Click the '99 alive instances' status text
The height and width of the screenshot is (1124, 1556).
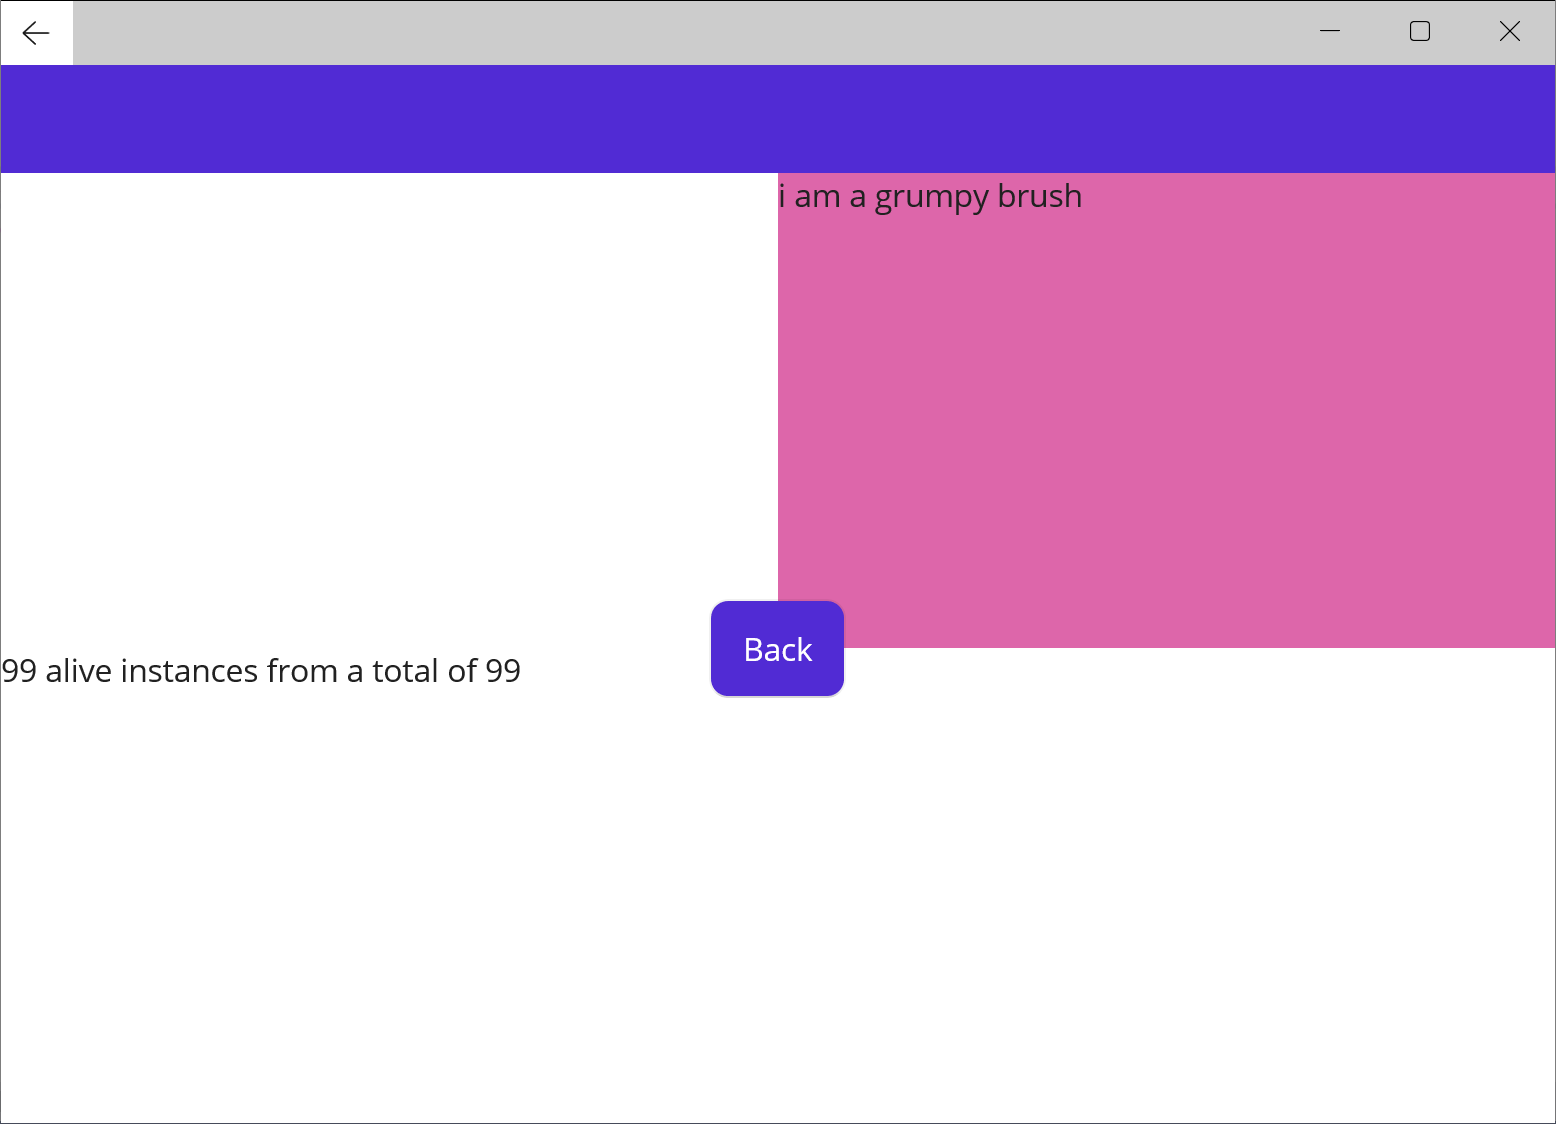click(260, 670)
